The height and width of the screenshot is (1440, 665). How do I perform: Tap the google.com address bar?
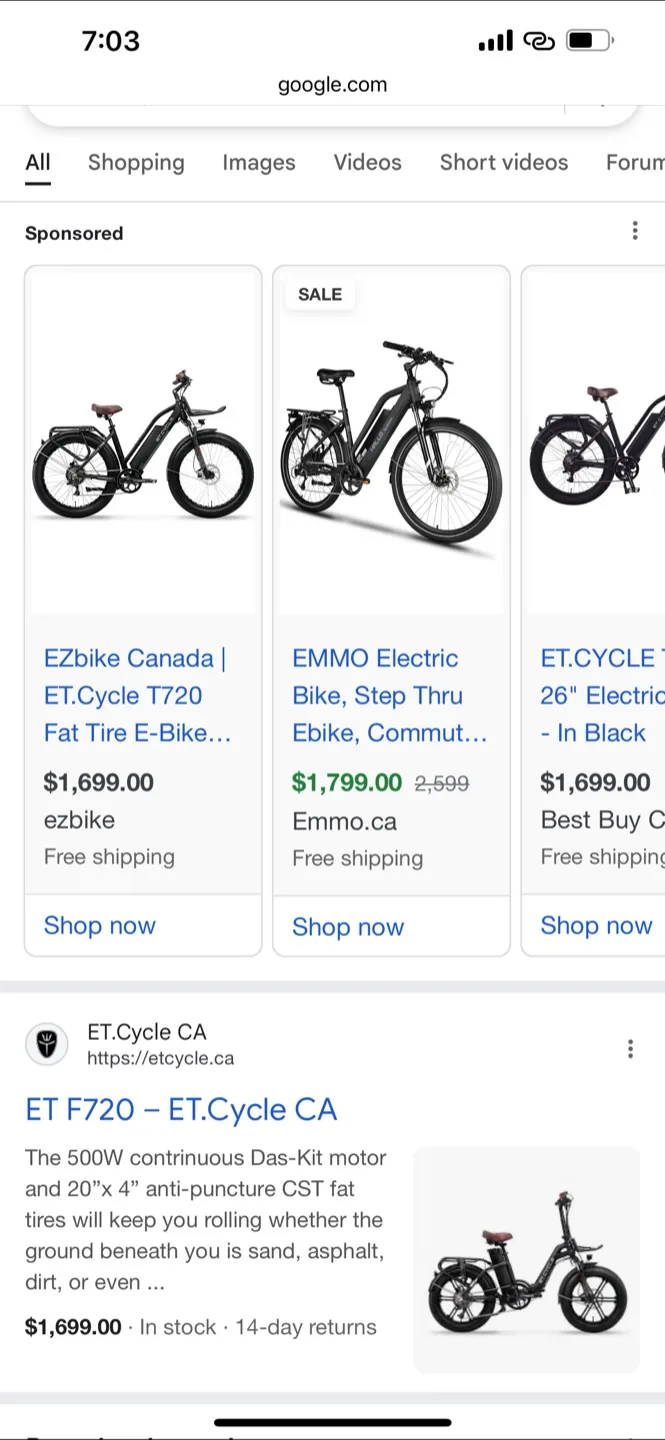(x=332, y=84)
